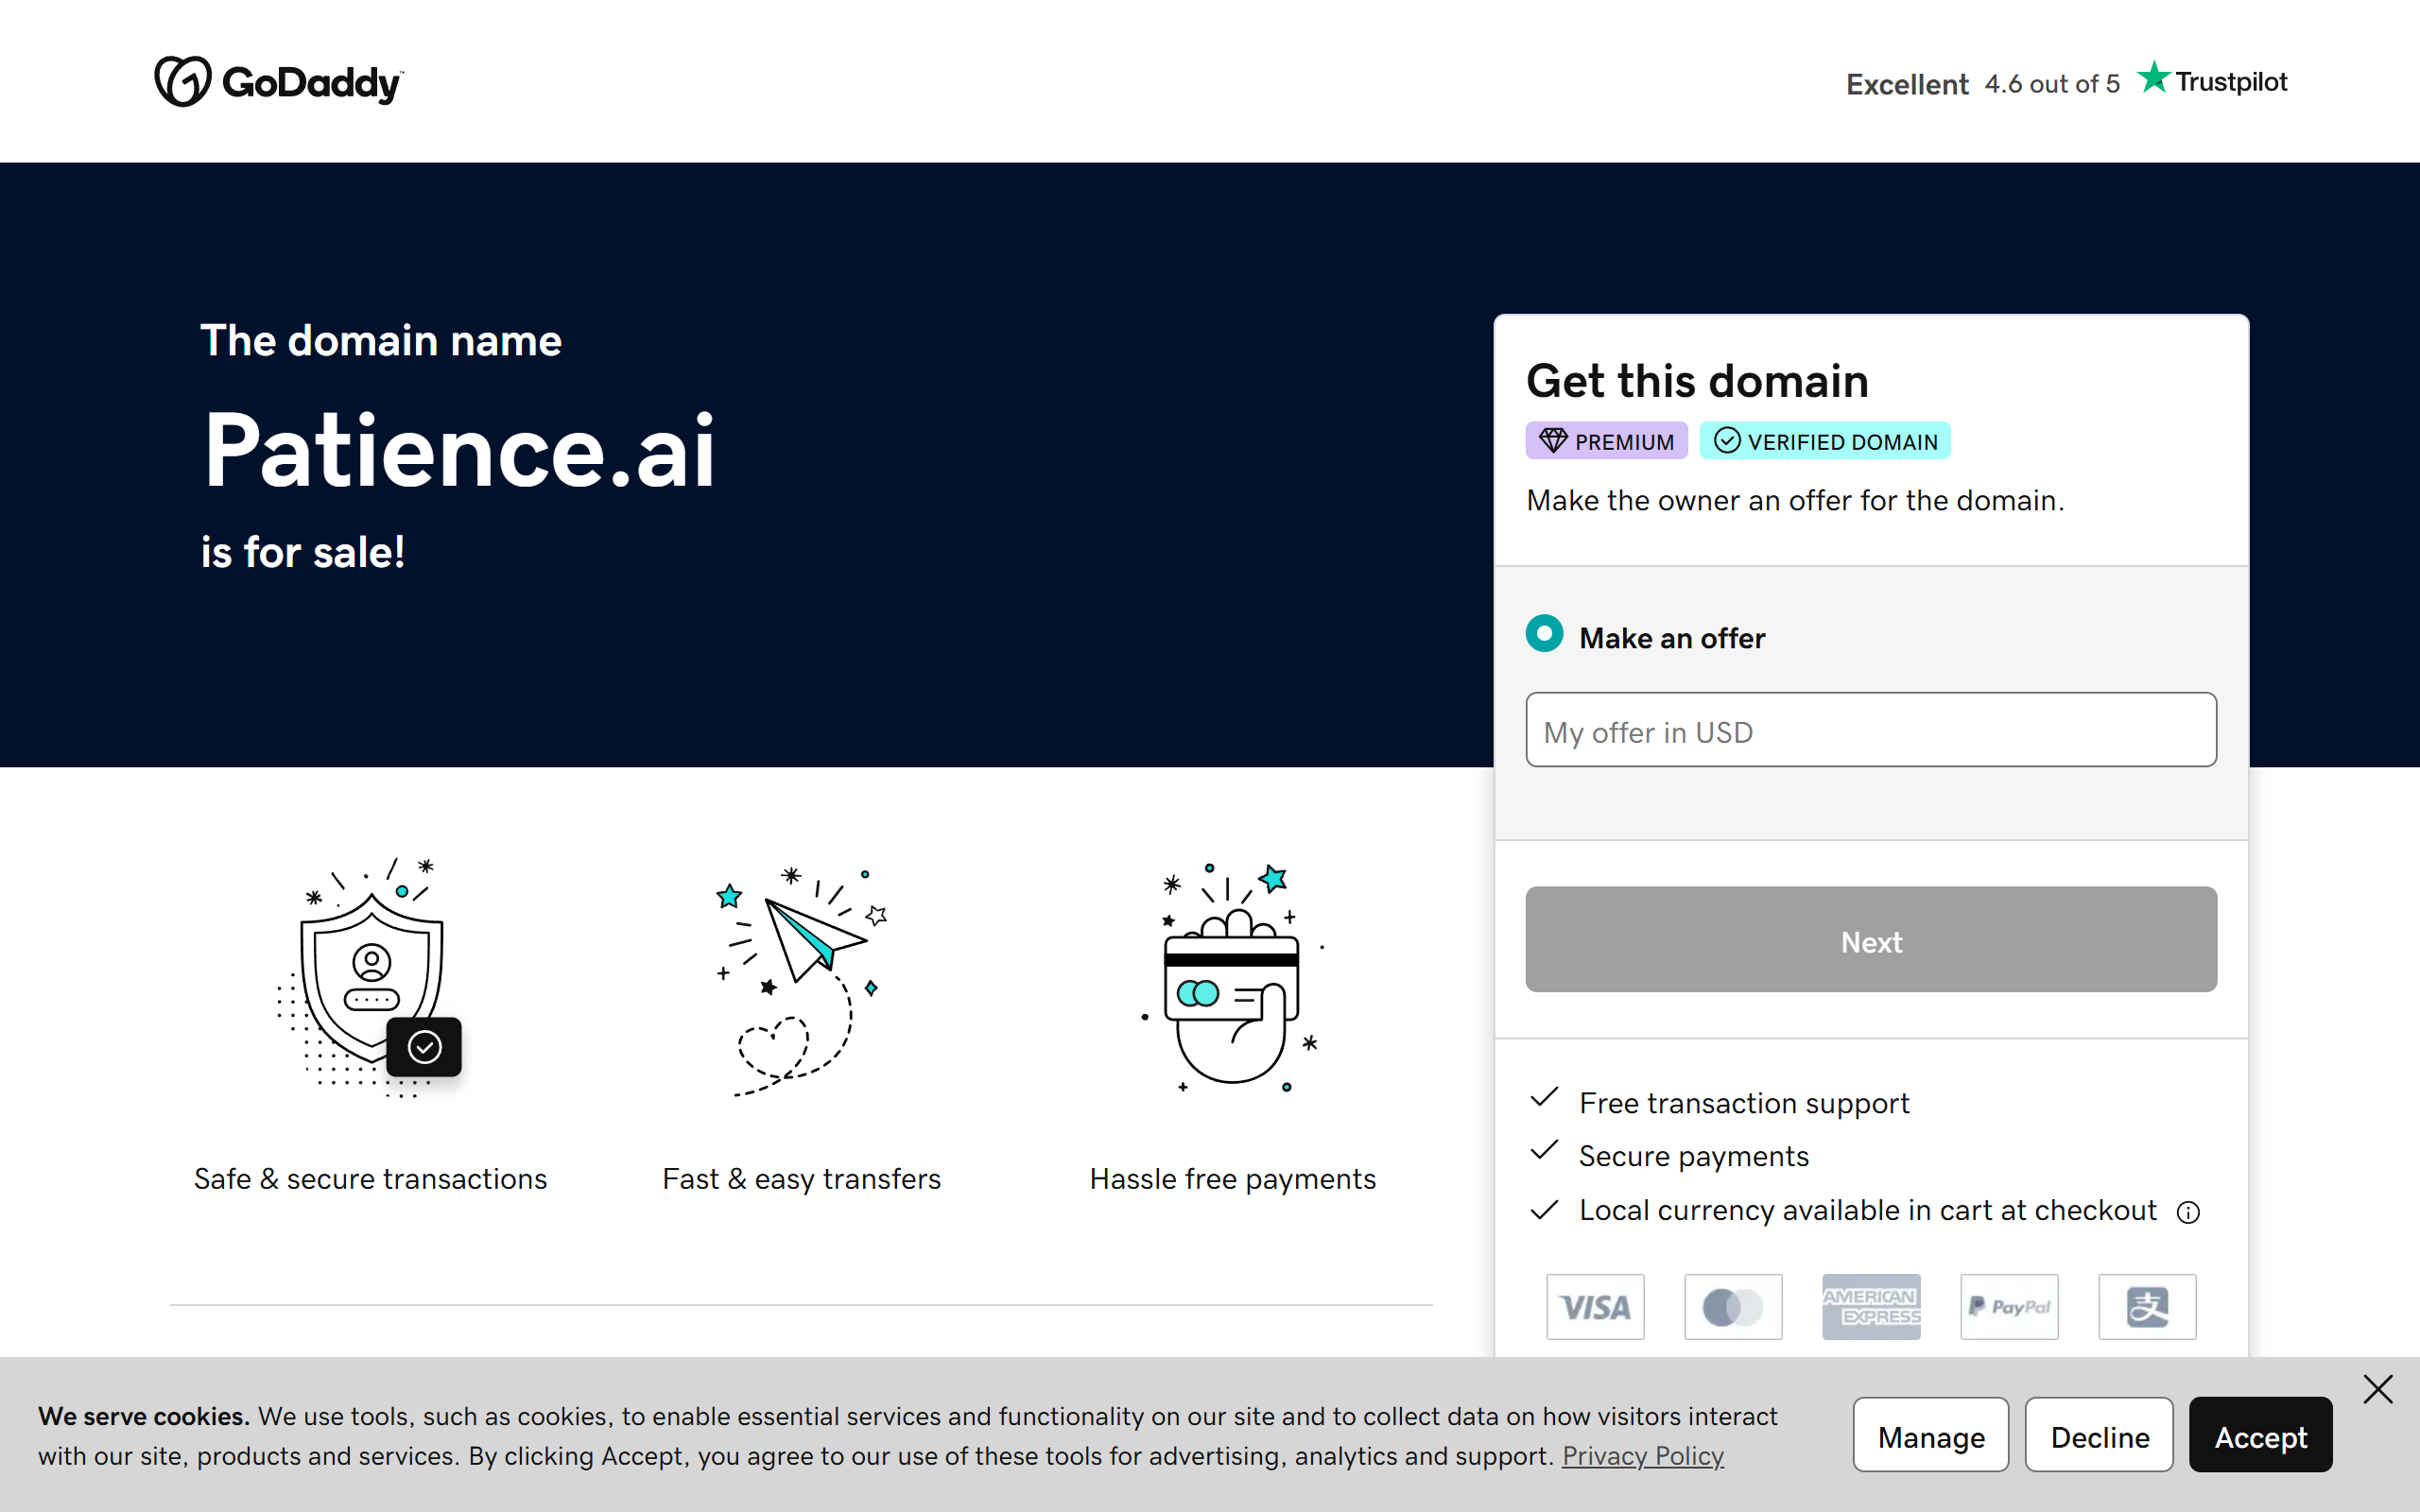
Task: Accept cookies in the banner
Action: (x=2260, y=1435)
